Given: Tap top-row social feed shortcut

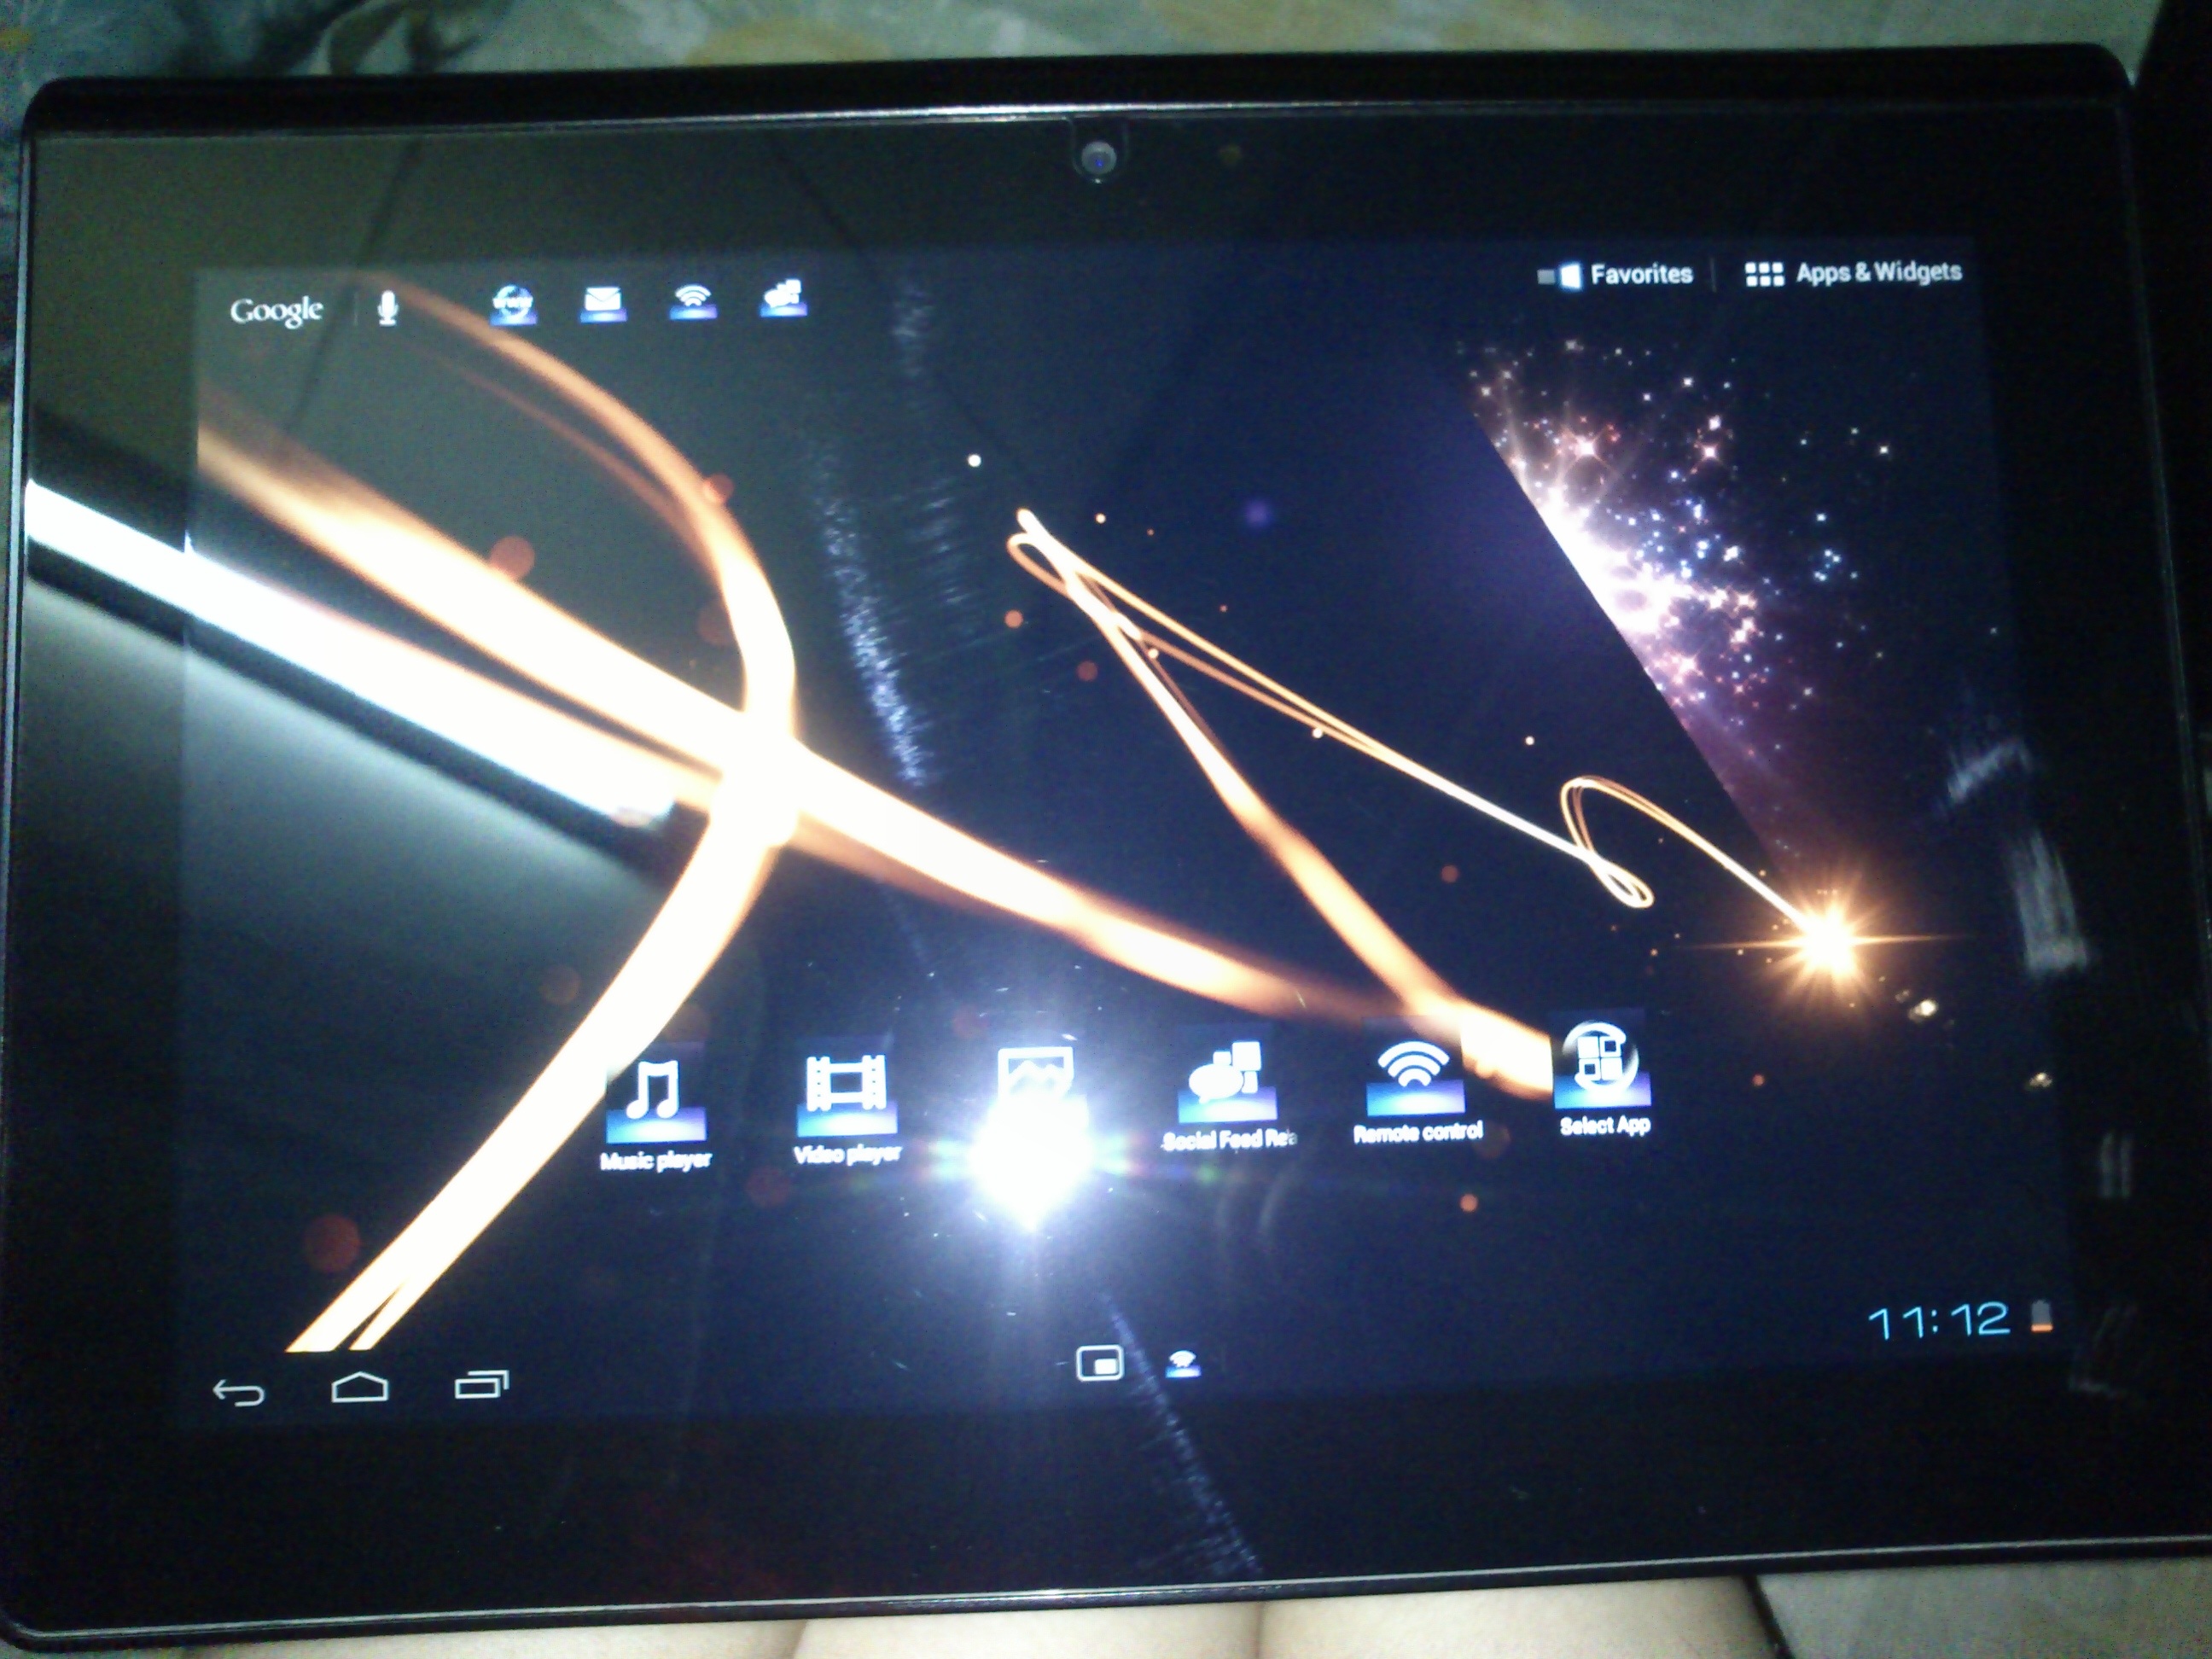Looking at the screenshot, I should click(783, 297).
